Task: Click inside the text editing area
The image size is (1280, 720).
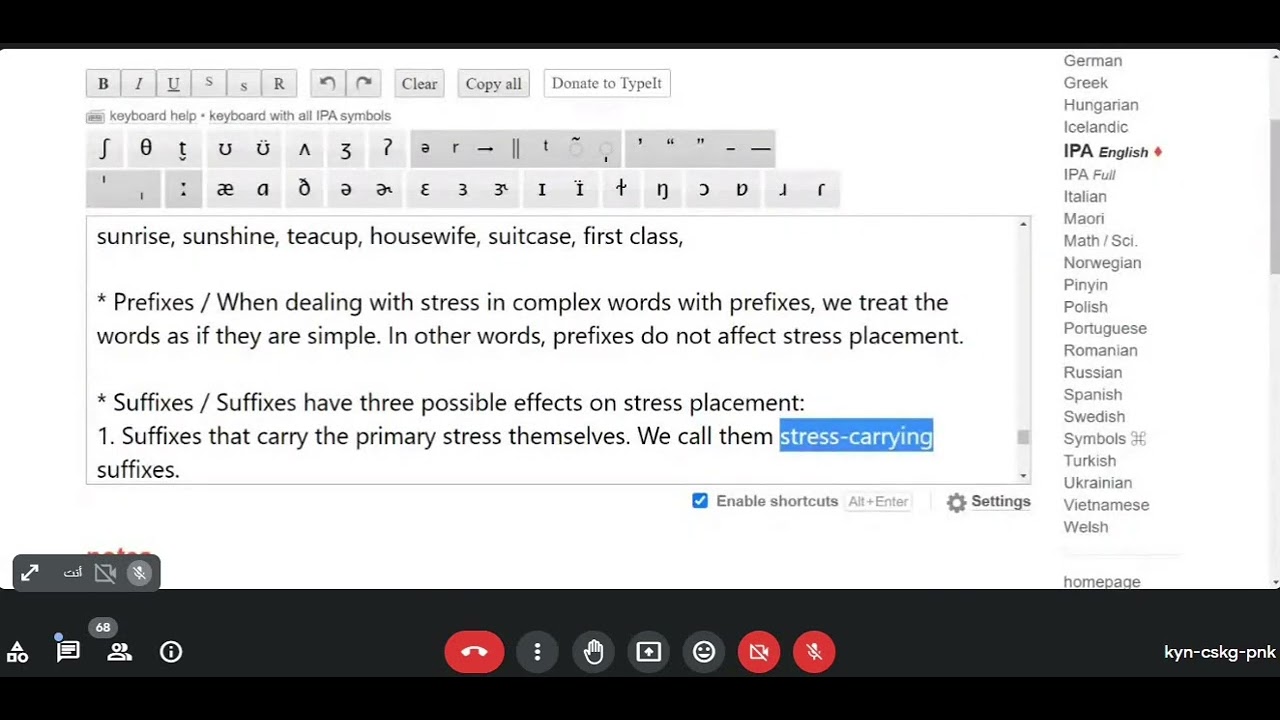Action: pyautogui.click(x=551, y=350)
